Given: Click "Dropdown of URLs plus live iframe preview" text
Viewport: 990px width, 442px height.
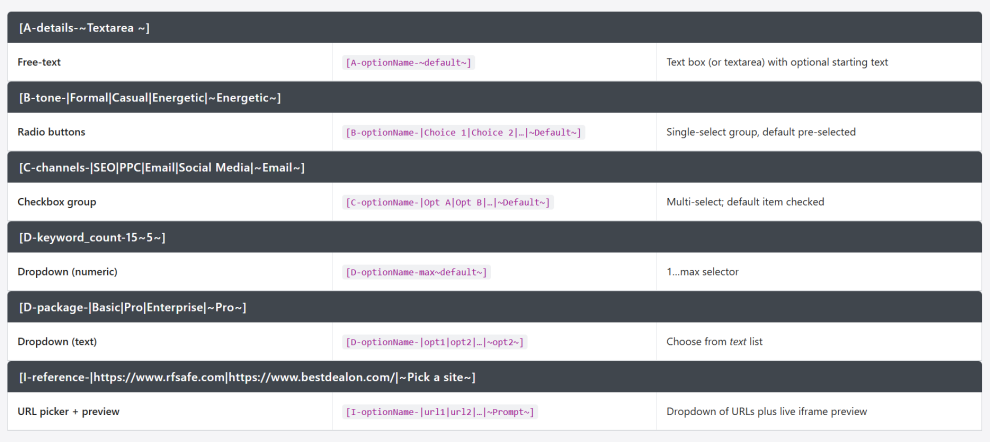Looking at the screenshot, I should (766, 412).
